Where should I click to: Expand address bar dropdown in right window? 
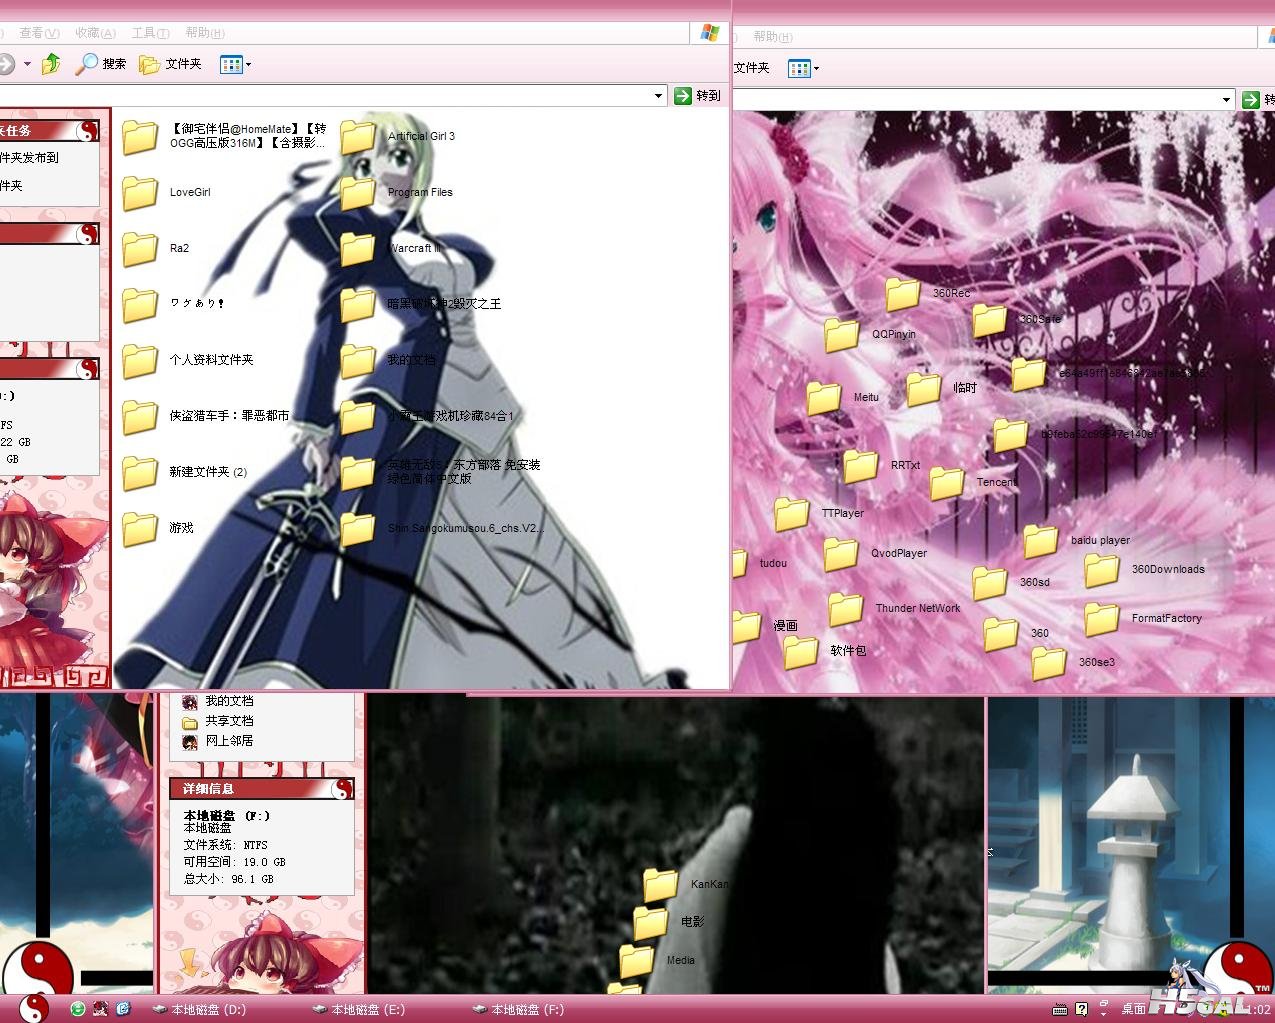1226,100
